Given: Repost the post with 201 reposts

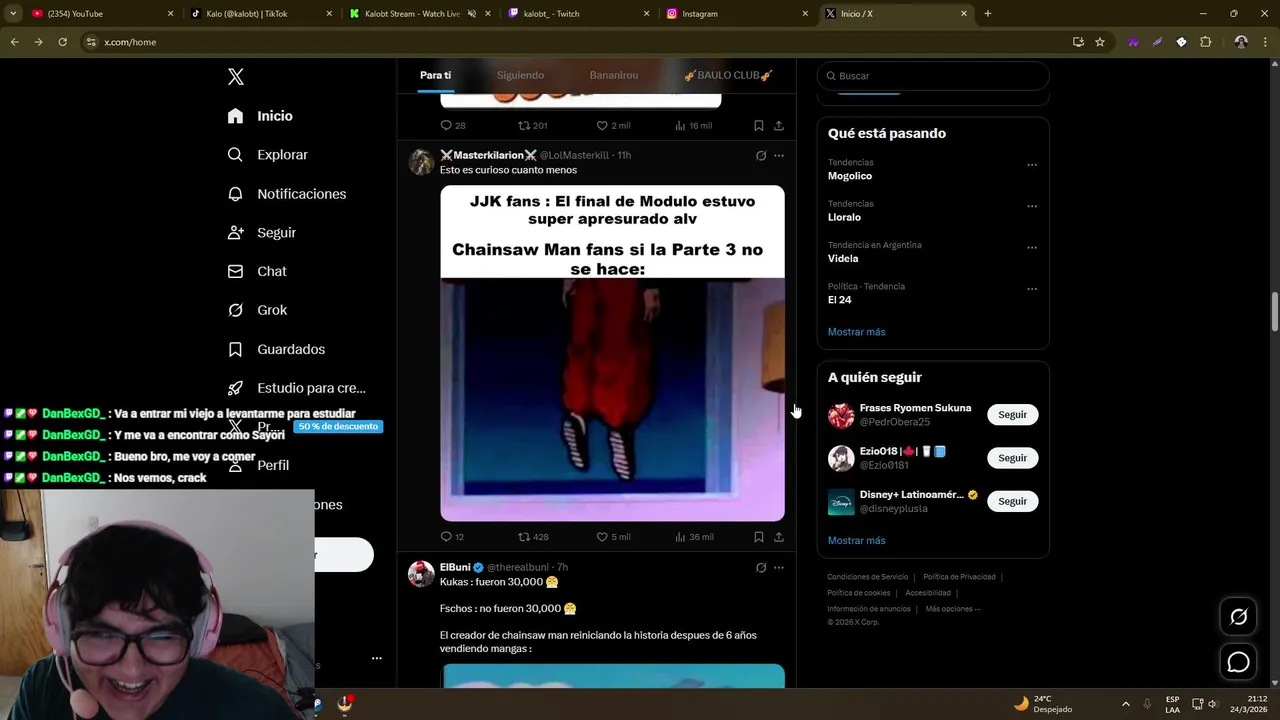Looking at the screenshot, I should (532, 125).
